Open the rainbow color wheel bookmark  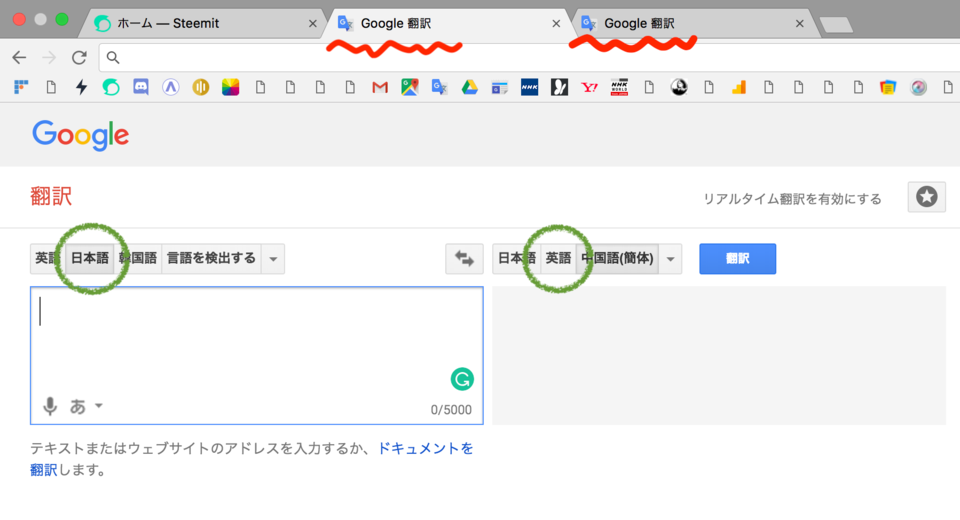click(x=230, y=88)
